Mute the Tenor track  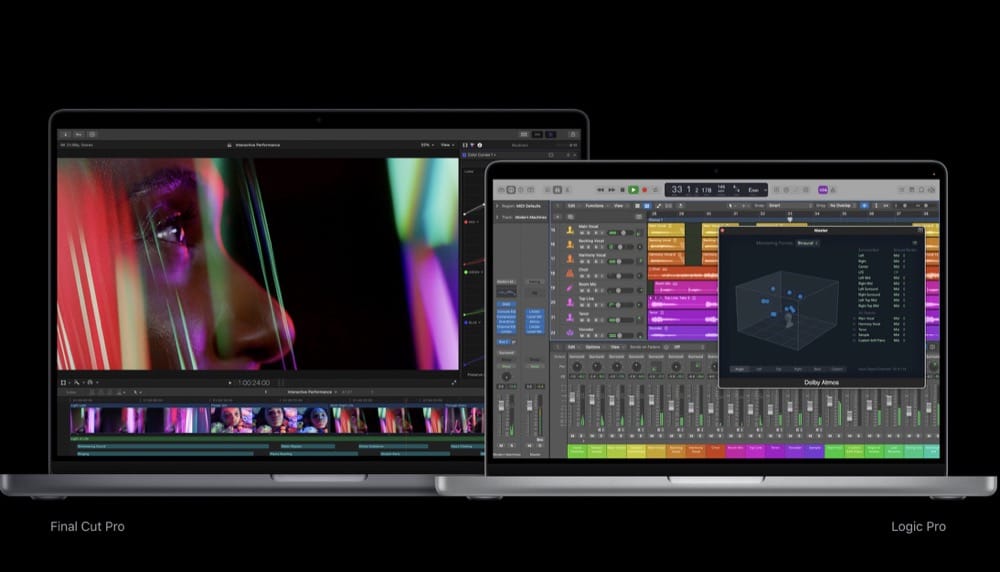point(582,320)
